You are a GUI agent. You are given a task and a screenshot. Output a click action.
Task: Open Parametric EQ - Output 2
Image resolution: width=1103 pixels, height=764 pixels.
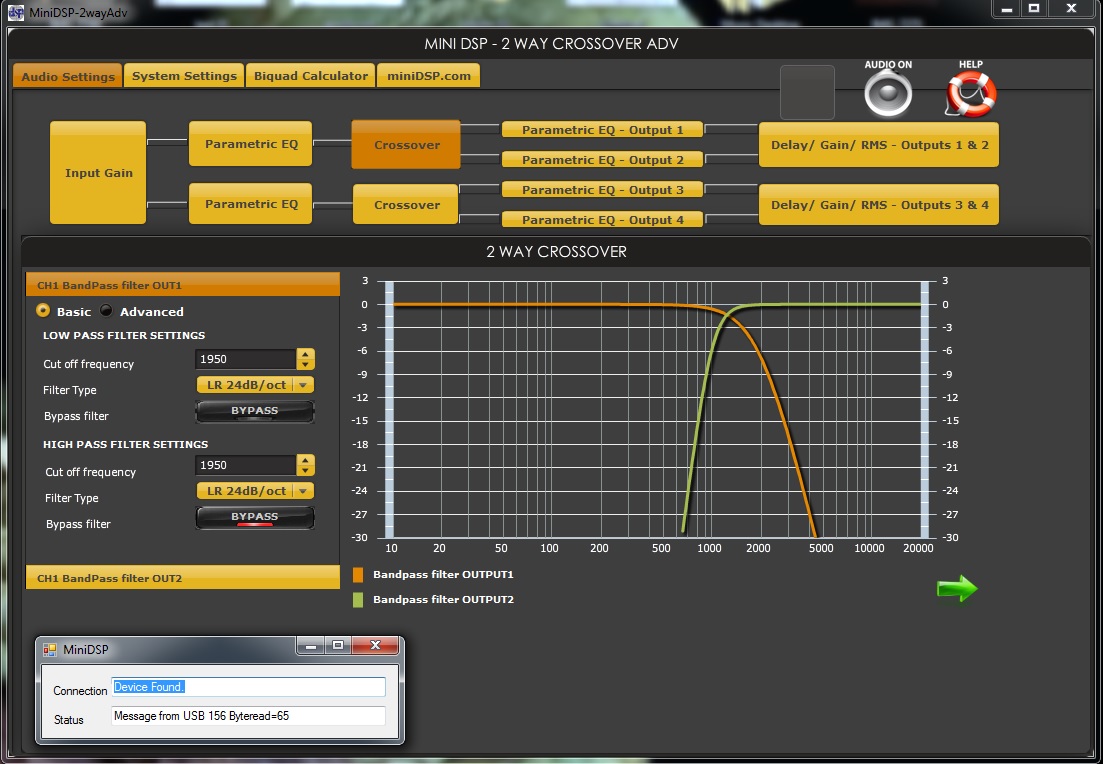click(602, 160)
